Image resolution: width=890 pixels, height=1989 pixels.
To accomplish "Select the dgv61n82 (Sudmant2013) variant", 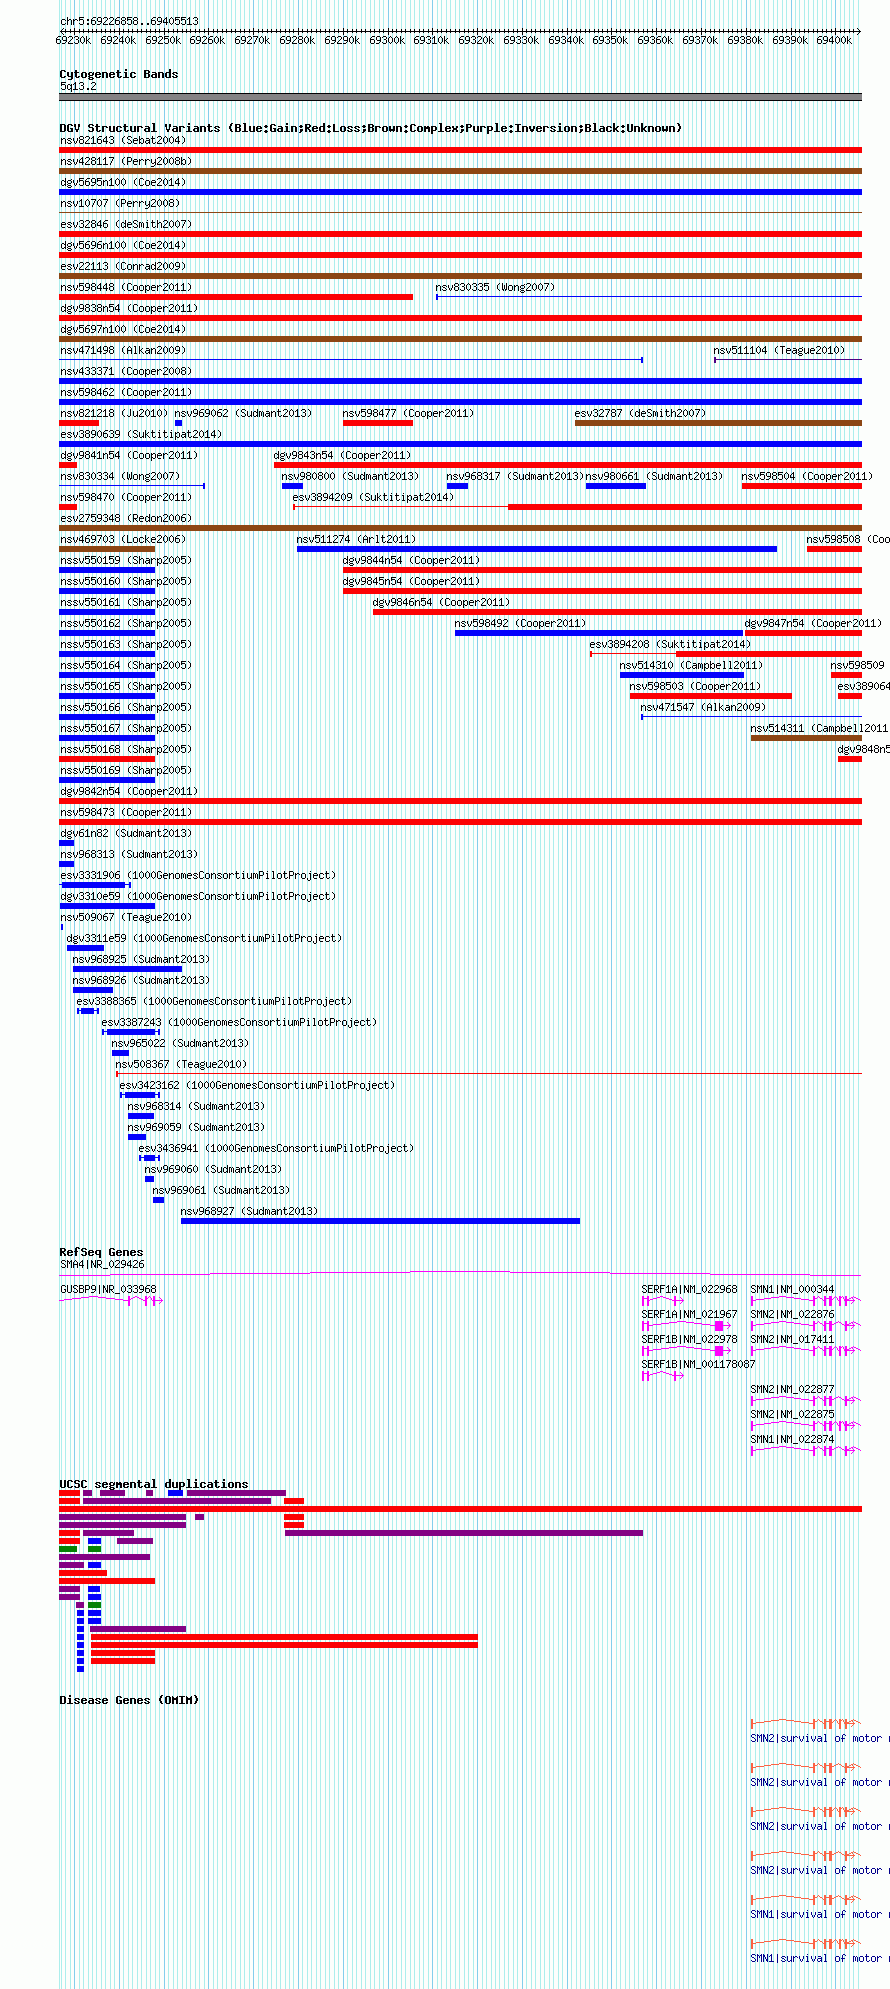I will tap(67, 843).
